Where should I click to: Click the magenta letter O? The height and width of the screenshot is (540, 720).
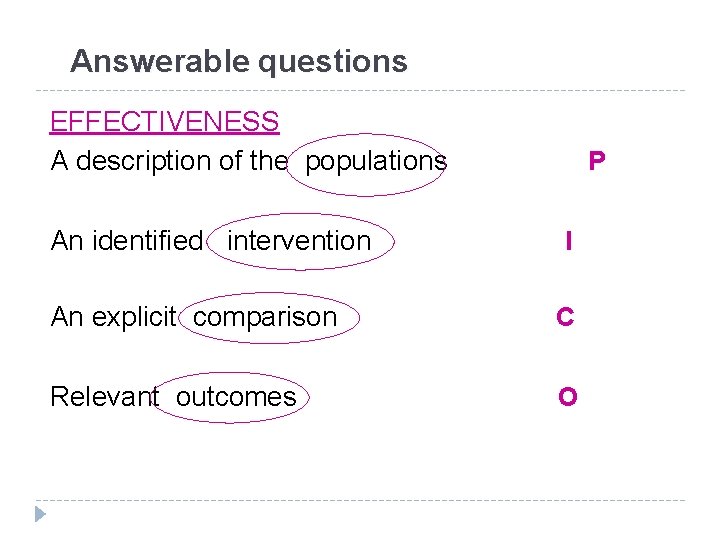567,397
